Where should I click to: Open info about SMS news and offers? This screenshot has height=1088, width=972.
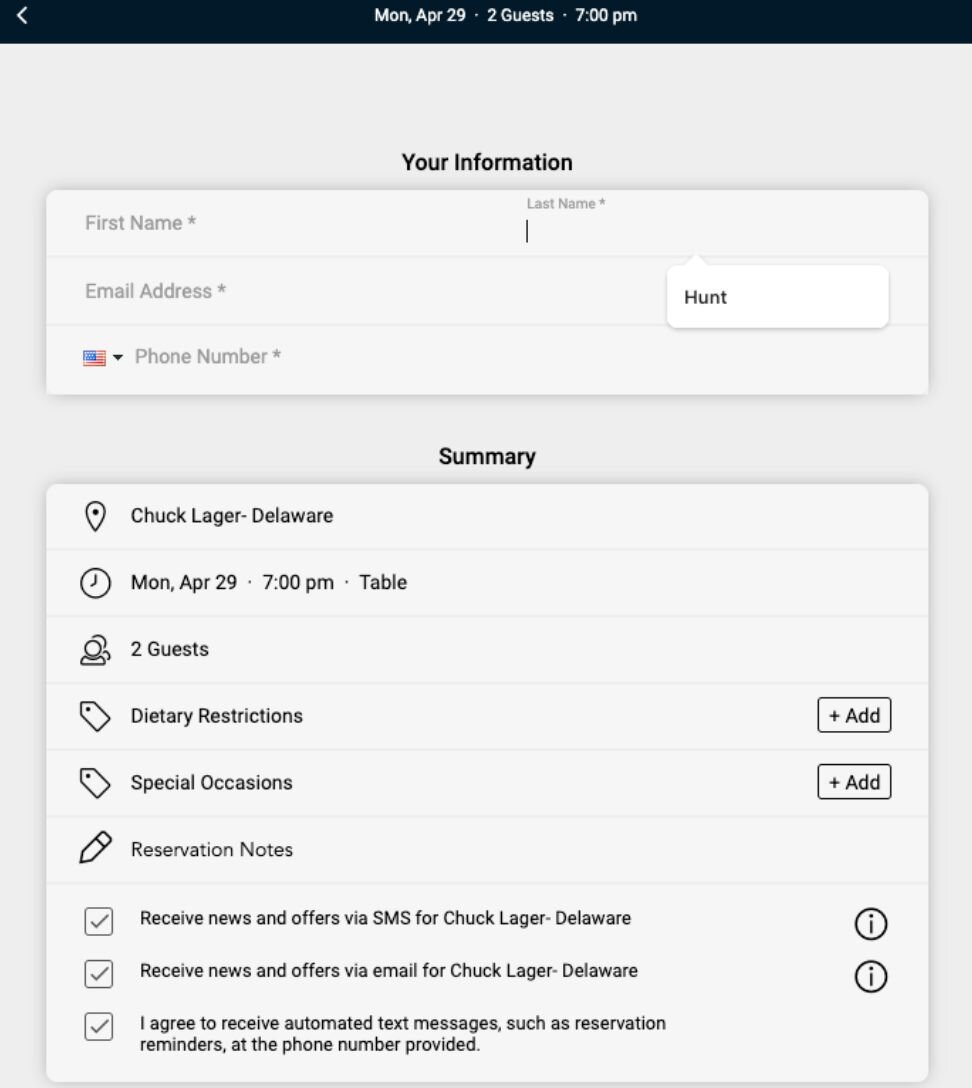[x=871, y=925]
